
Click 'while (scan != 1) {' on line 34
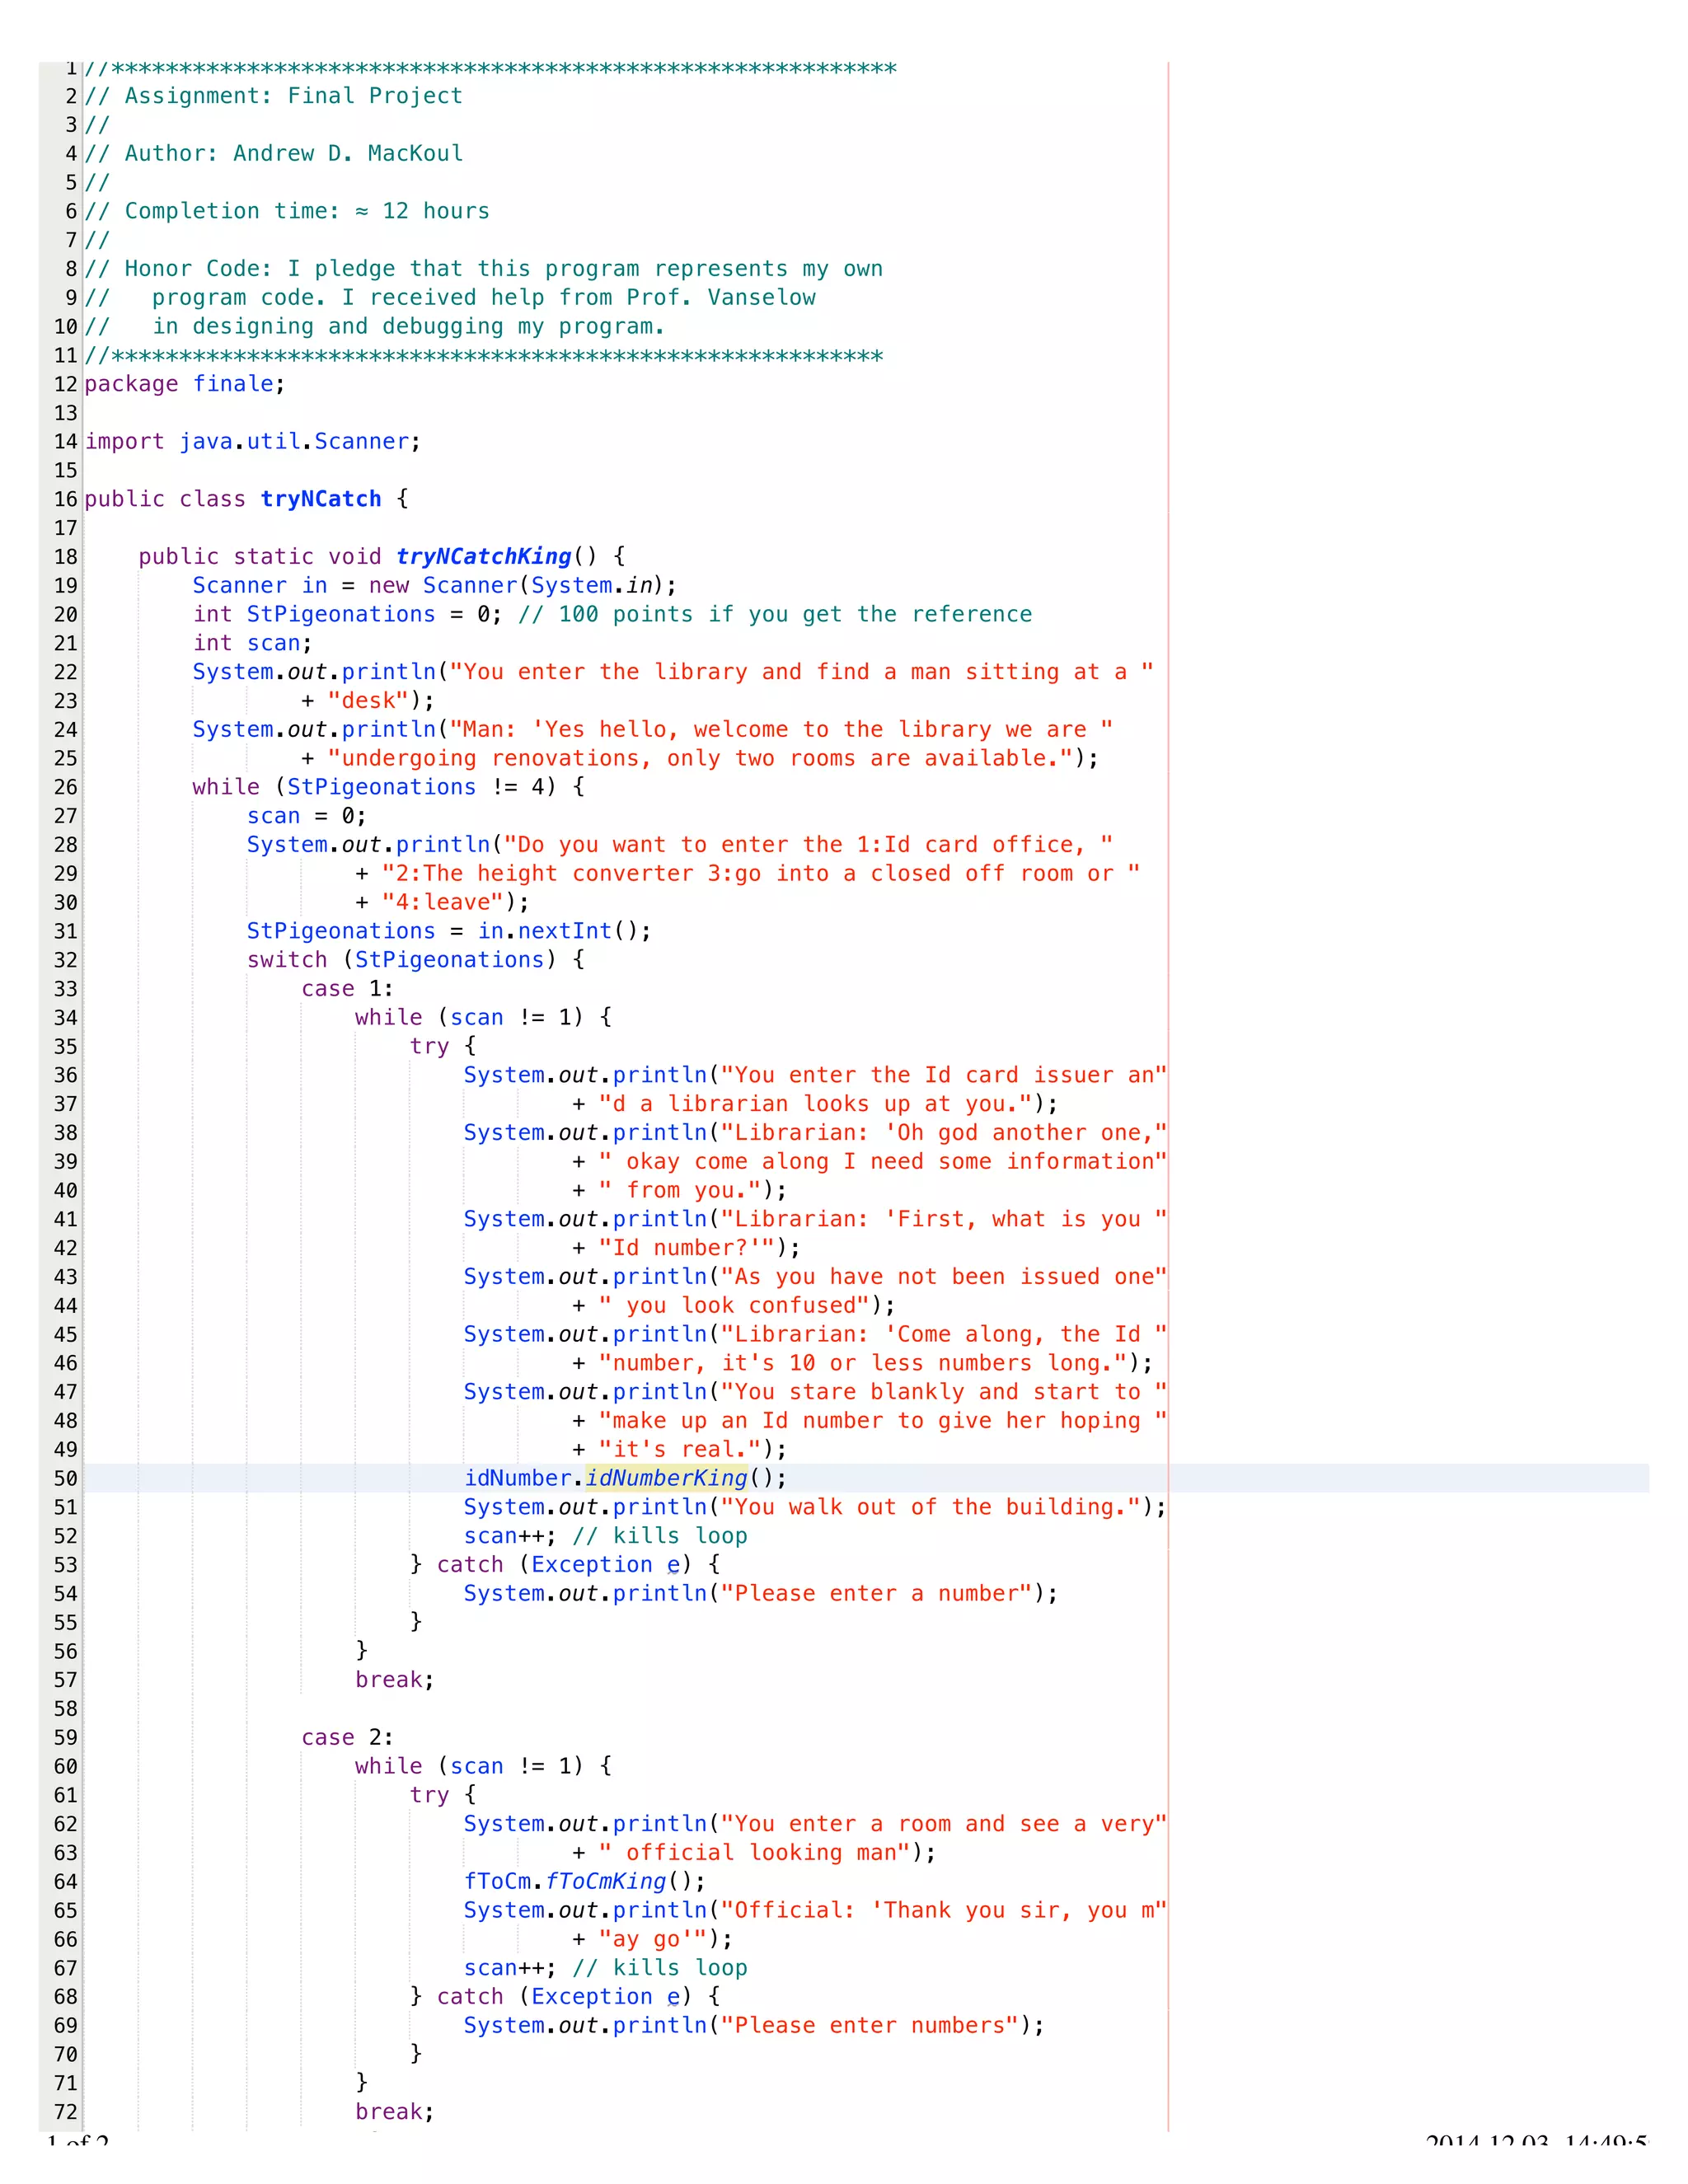pos(484,1017)
